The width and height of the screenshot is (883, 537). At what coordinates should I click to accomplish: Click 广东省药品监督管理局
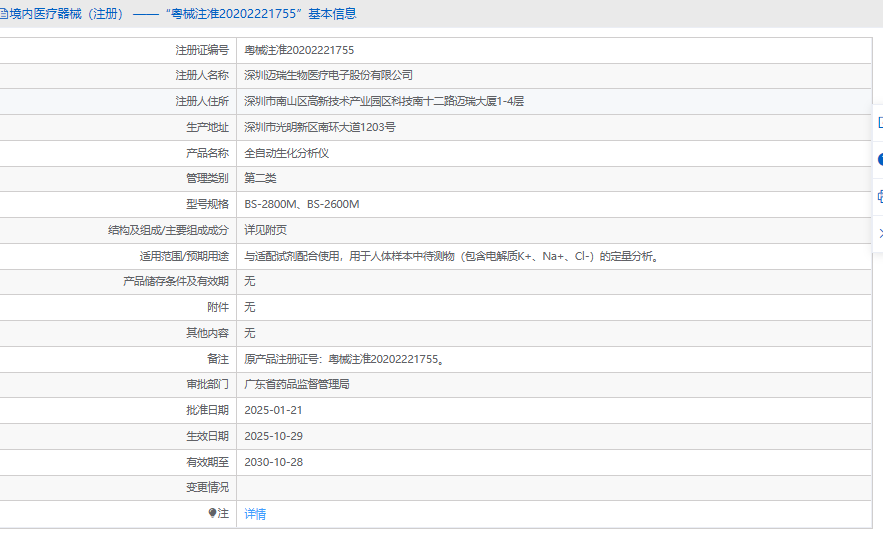click(x=297, y=384)
